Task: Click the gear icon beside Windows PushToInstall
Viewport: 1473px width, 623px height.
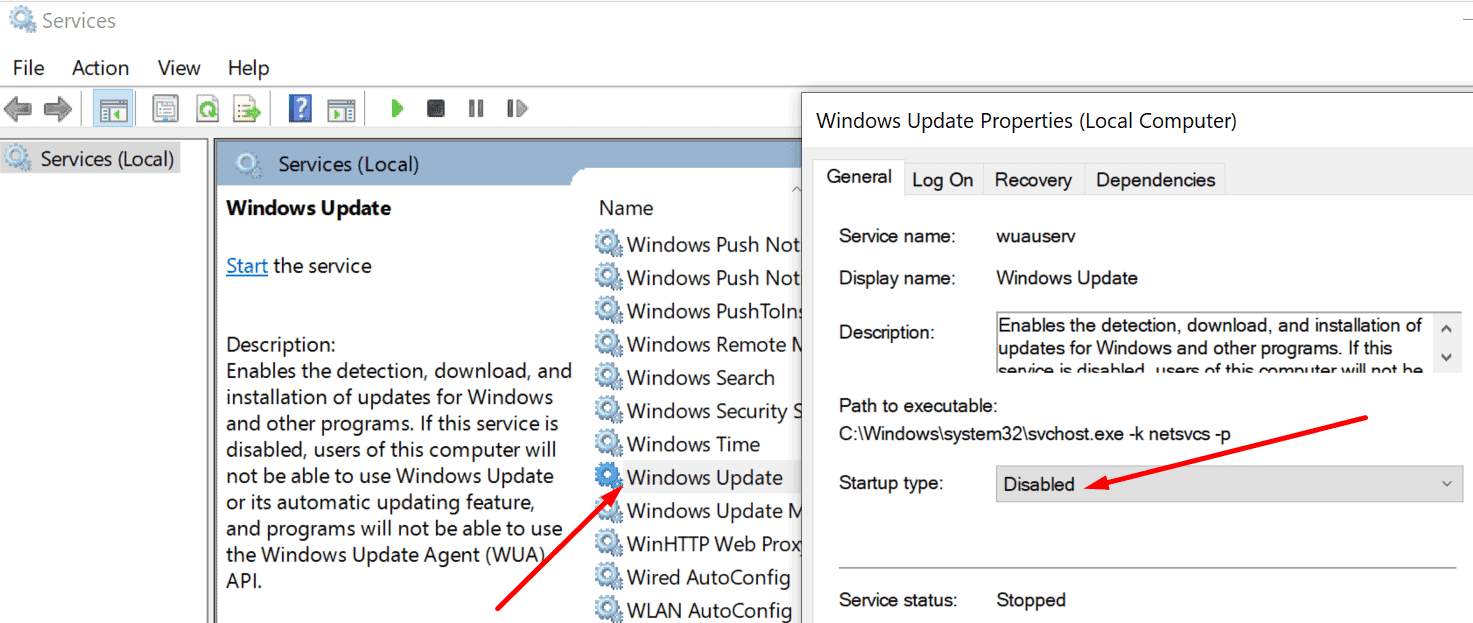Action: click(609, 310)
